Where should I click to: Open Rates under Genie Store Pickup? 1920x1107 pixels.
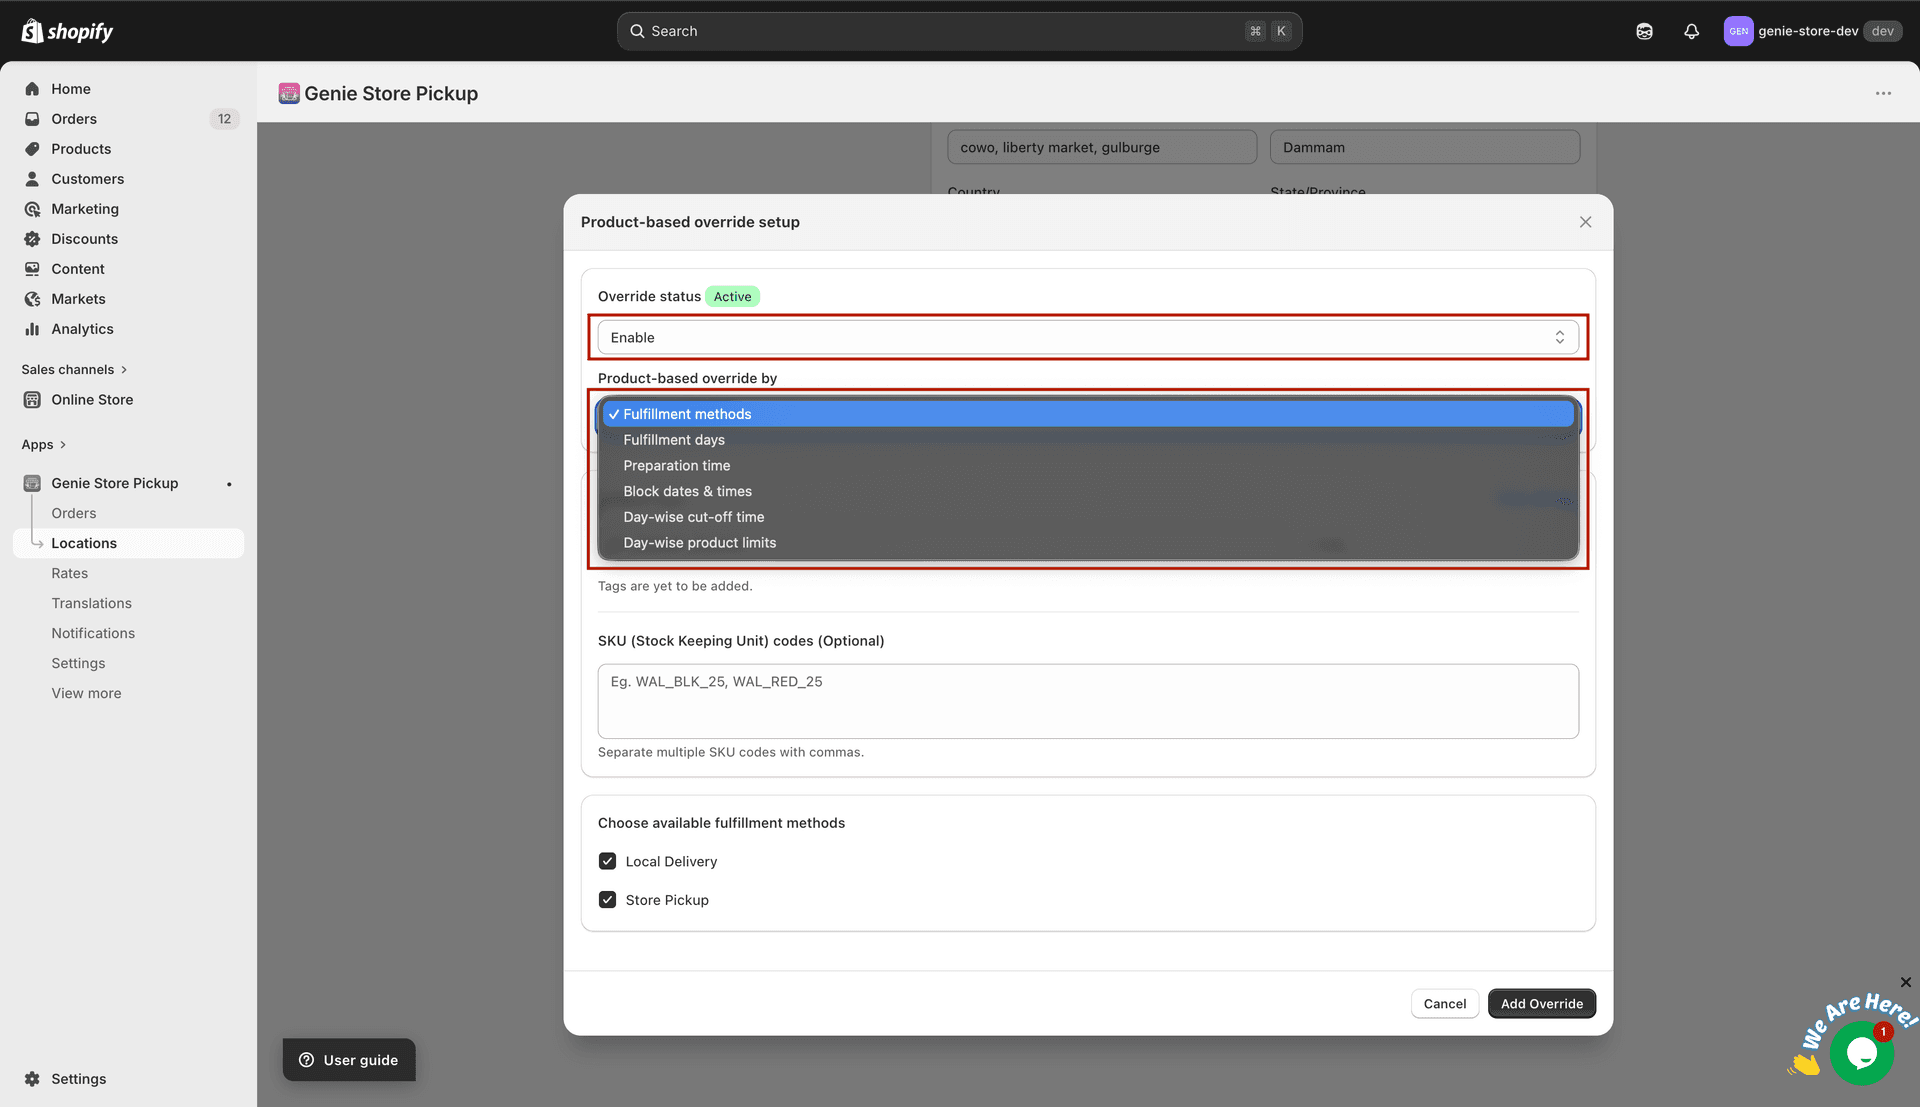click(70, 574)
